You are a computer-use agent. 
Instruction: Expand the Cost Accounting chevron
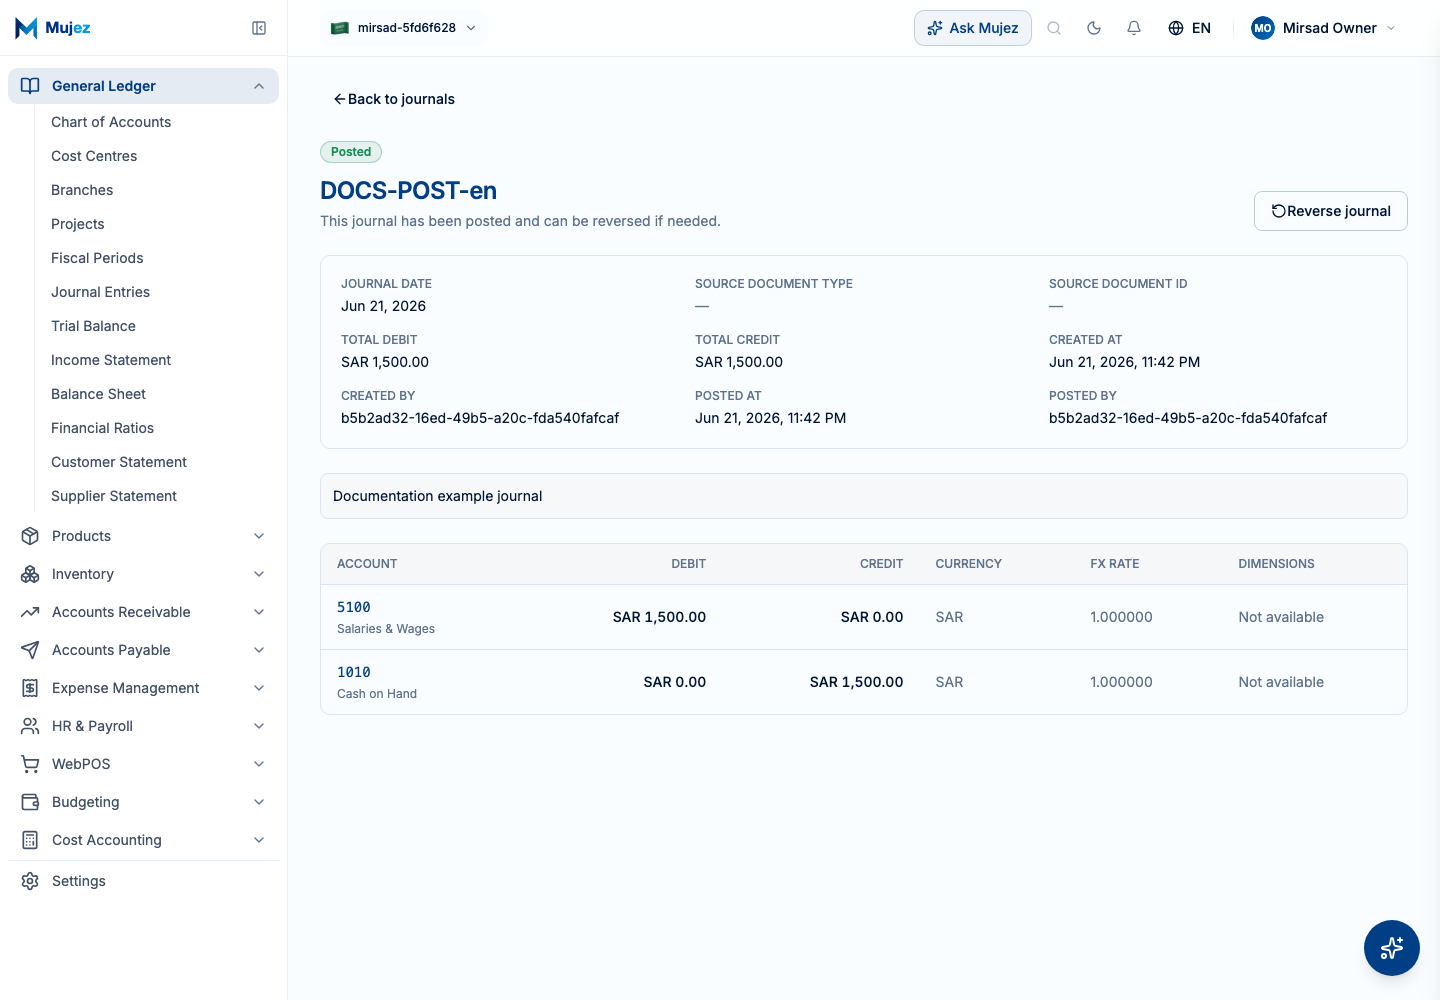259,840
